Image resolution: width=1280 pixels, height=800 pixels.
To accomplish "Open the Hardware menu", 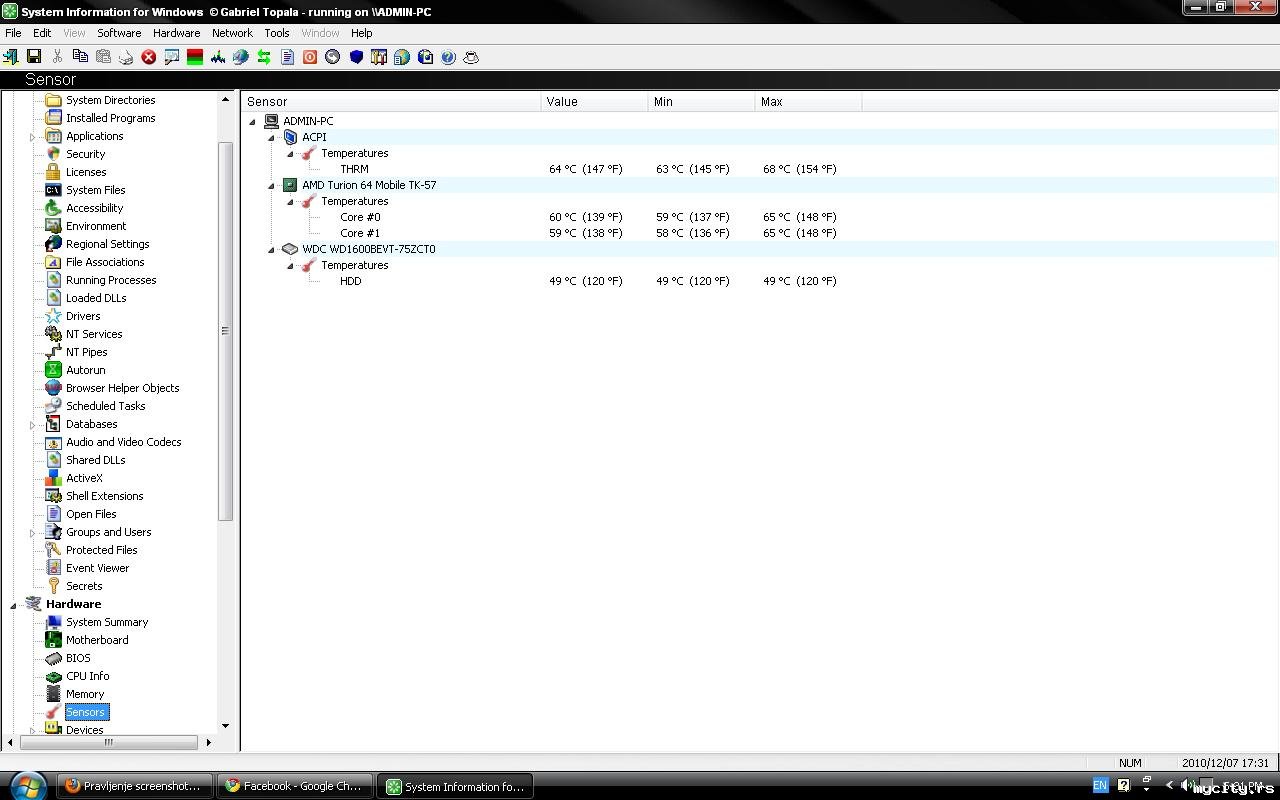I will click(176, 33).
